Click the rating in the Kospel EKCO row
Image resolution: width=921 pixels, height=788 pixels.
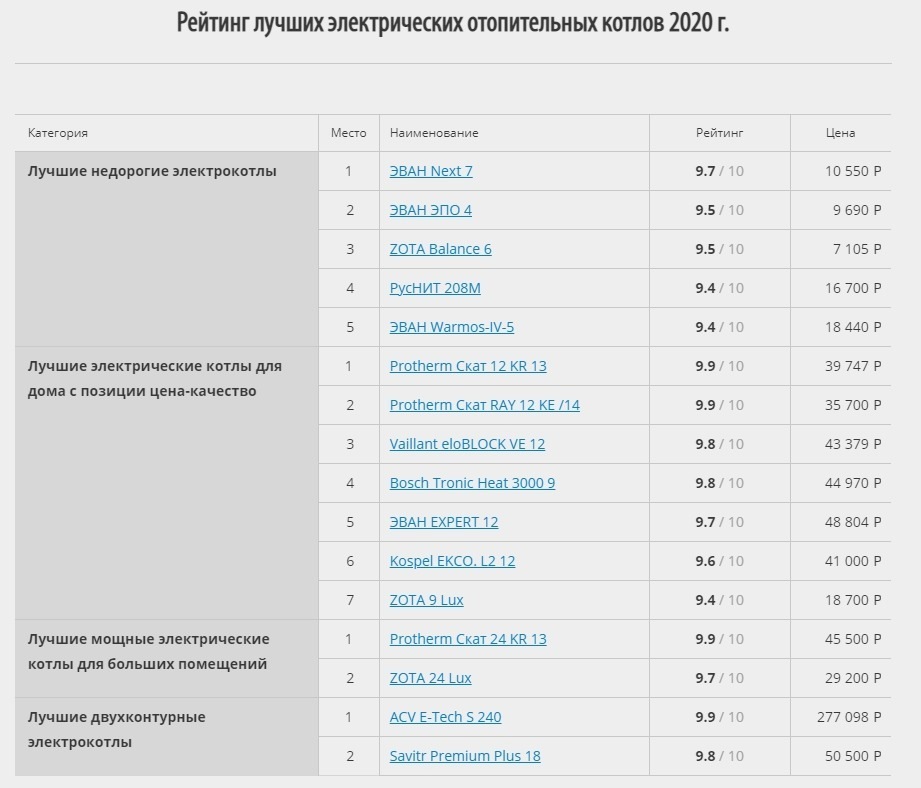[x=720, y=561]
